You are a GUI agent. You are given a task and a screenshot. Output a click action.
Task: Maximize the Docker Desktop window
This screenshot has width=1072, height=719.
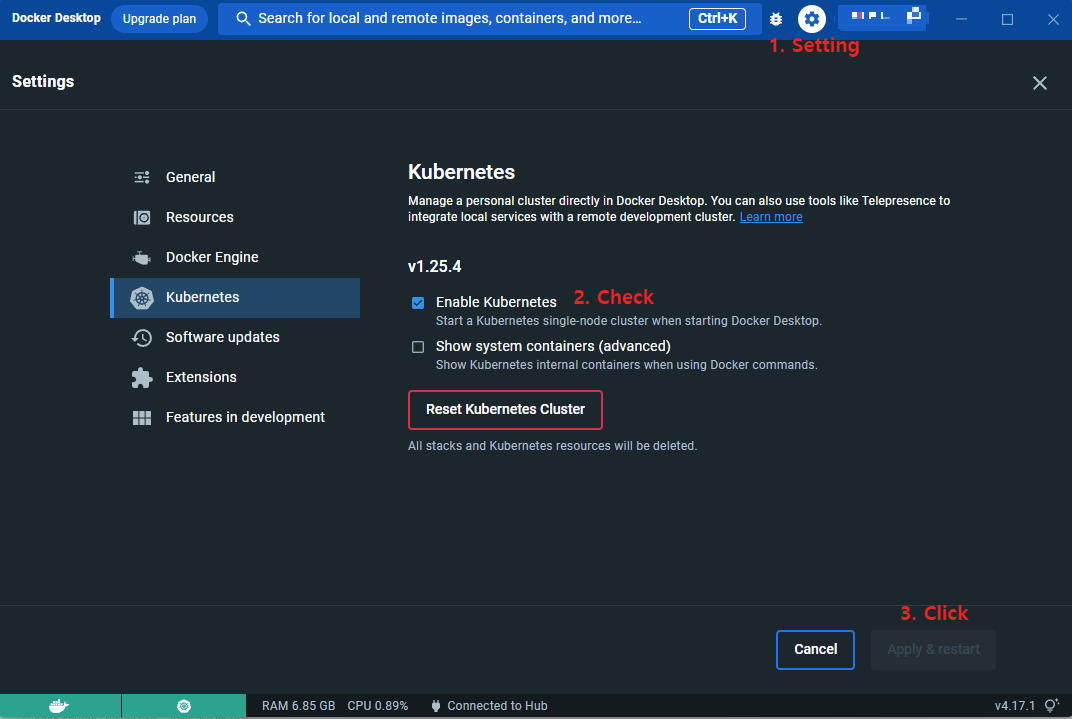(1007, 19)
